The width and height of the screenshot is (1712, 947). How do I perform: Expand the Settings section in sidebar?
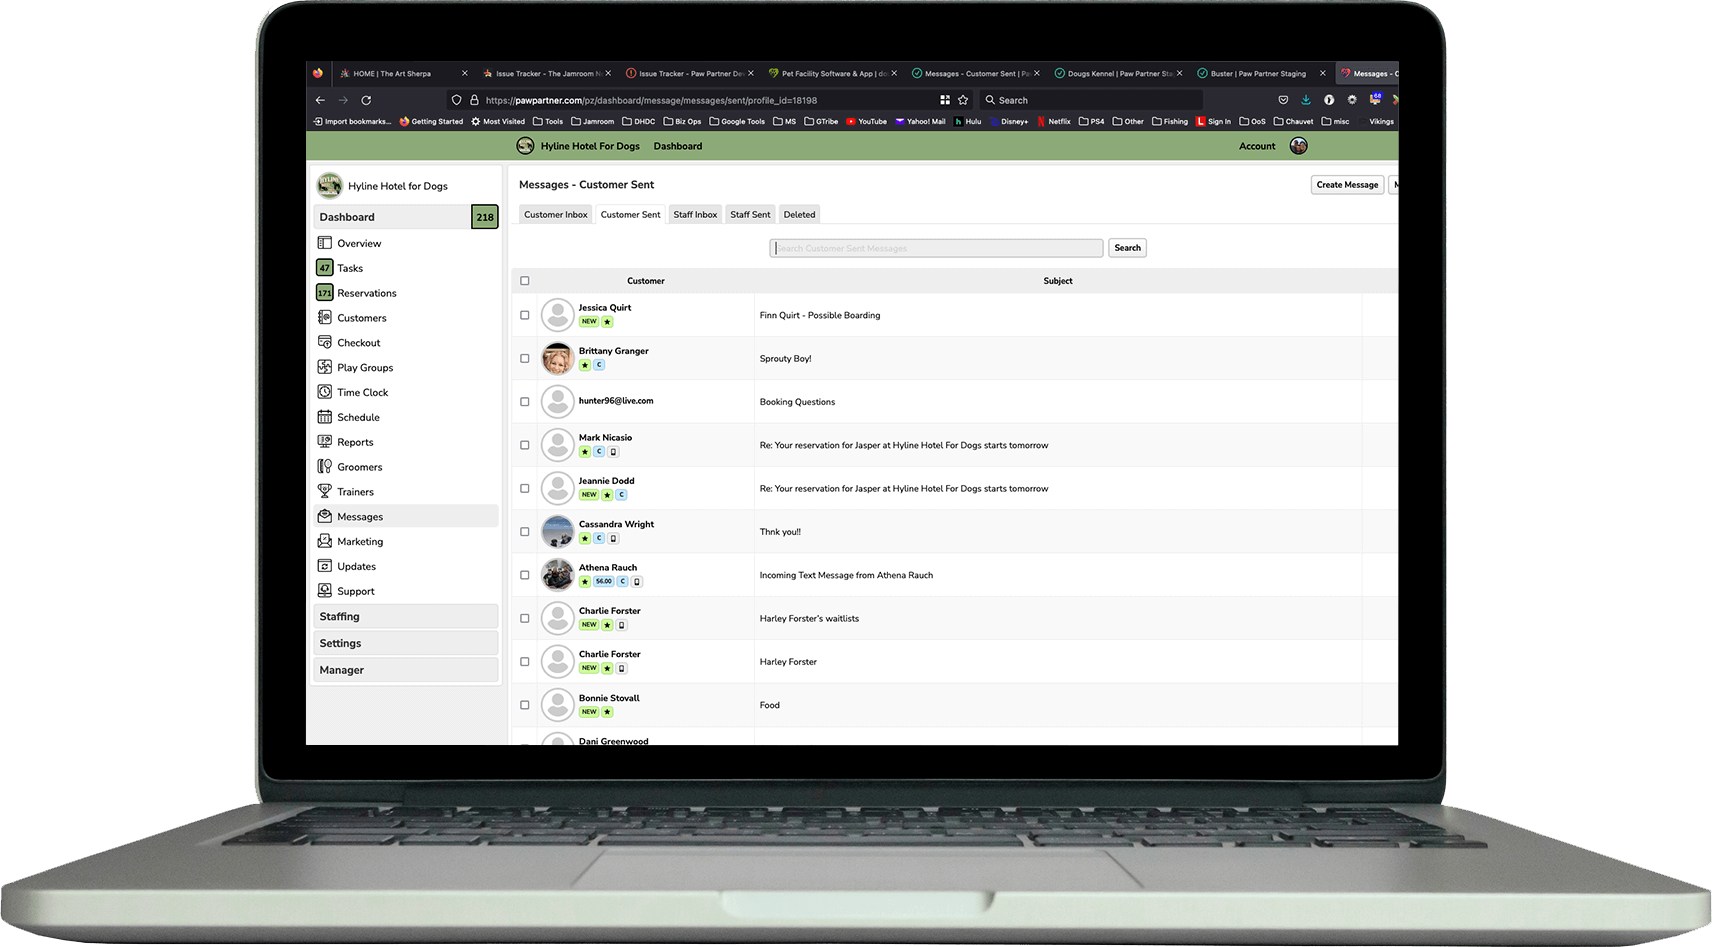405,643
